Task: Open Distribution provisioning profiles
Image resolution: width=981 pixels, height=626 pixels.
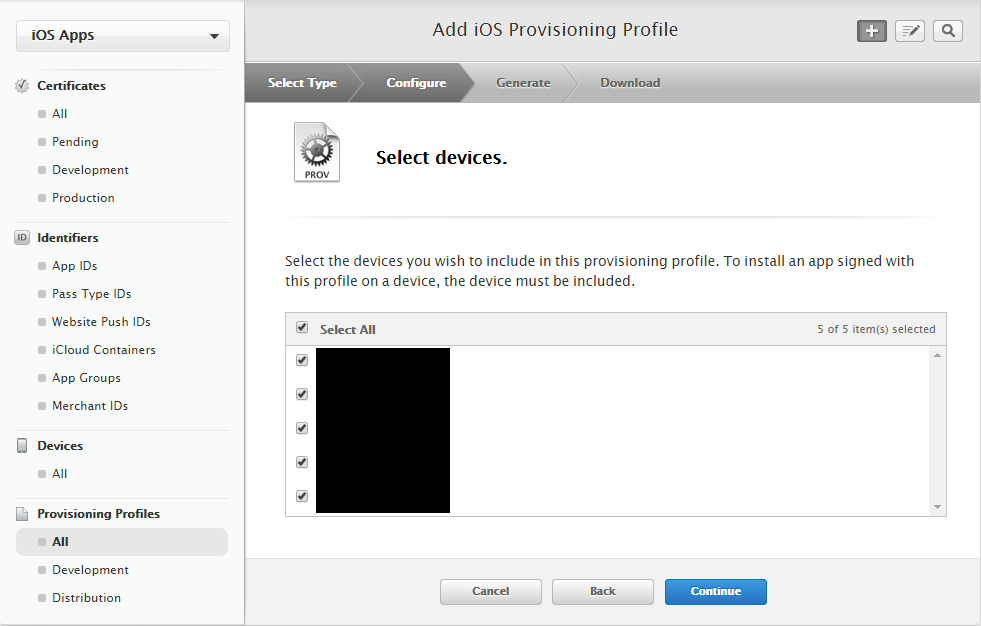Action: click(86, 598)
